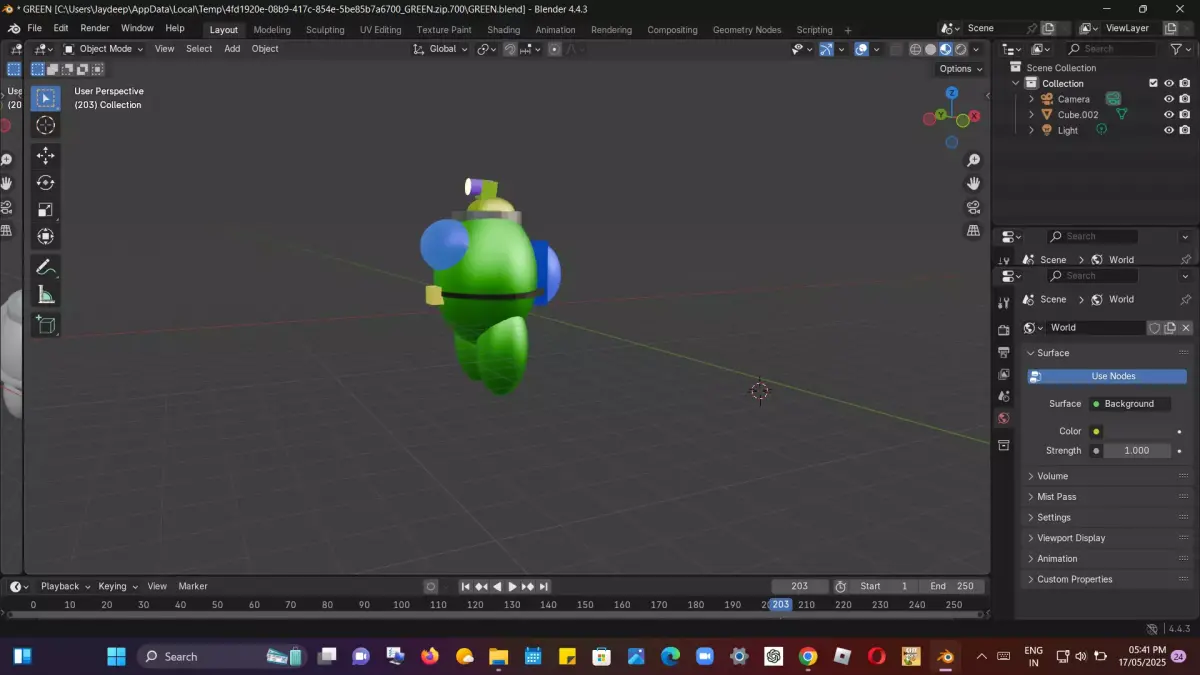Toggle snapping magnet in header
This screenshot has width=1200, height=675.
pyautogui.click(x=510, y=49)
